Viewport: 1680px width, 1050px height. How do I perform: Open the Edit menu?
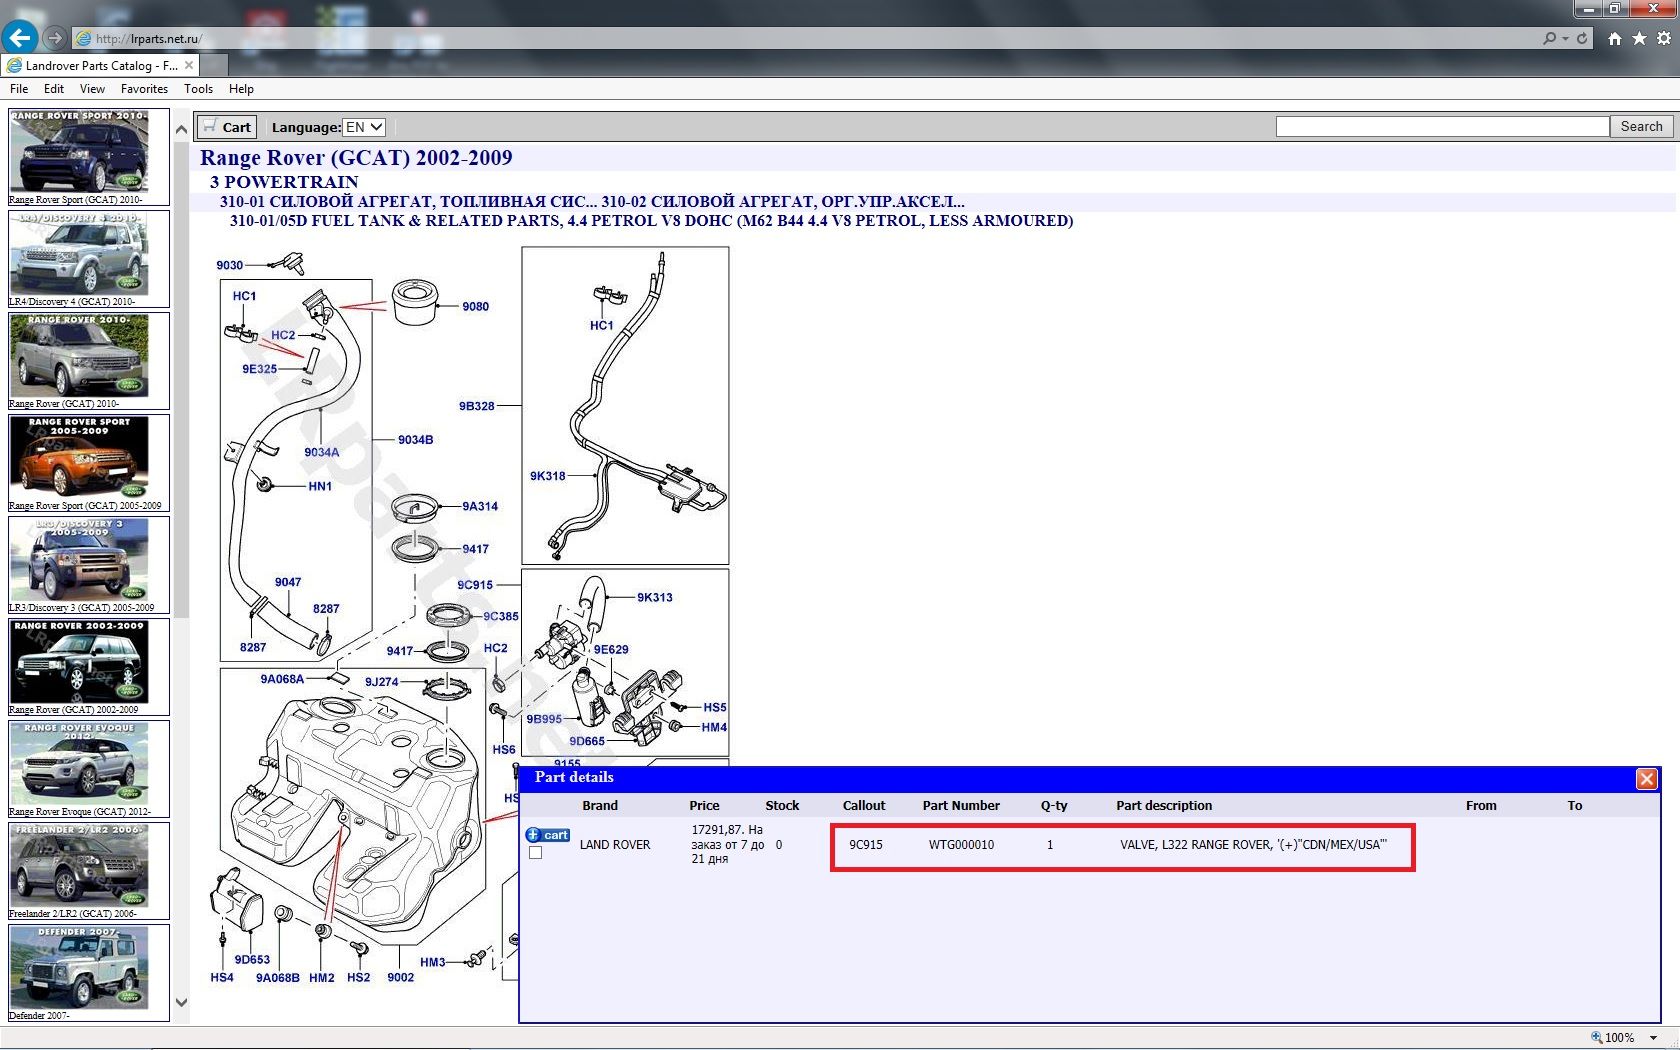[x=54, y=89]
